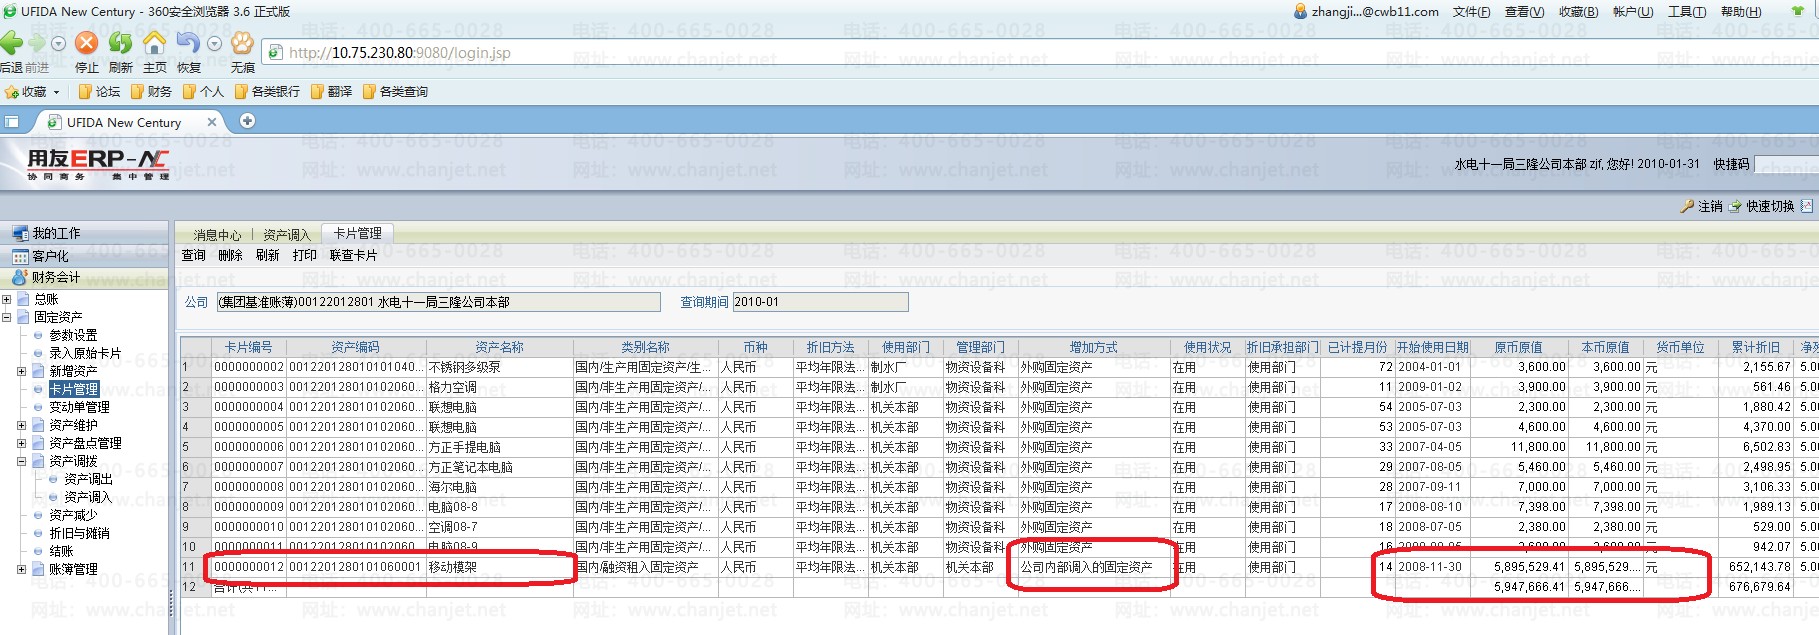Viewport: 1819px width, 635px height.
Task: Open the 财务会计 panel
Action: (84, 278)
